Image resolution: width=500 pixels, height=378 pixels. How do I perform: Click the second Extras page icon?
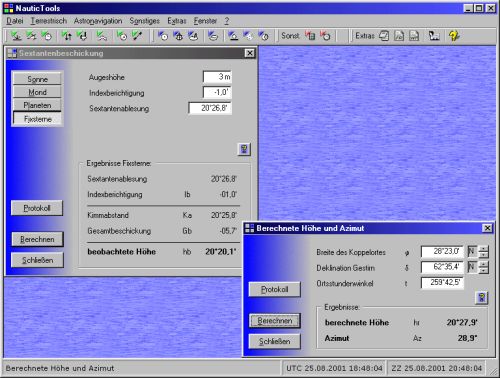pos(399,36)
